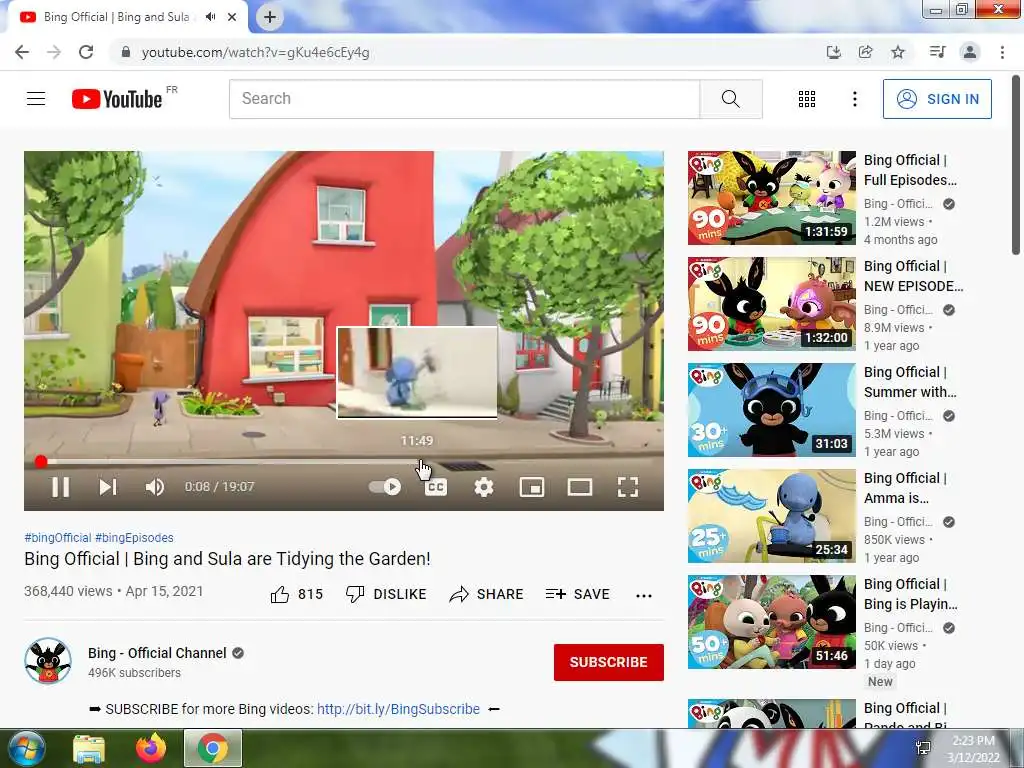Viewport: 1024px width, 768px height.
Task: Click the 'Bing Official | NEW EPISODE' title
Action: [x=913, y=276]
